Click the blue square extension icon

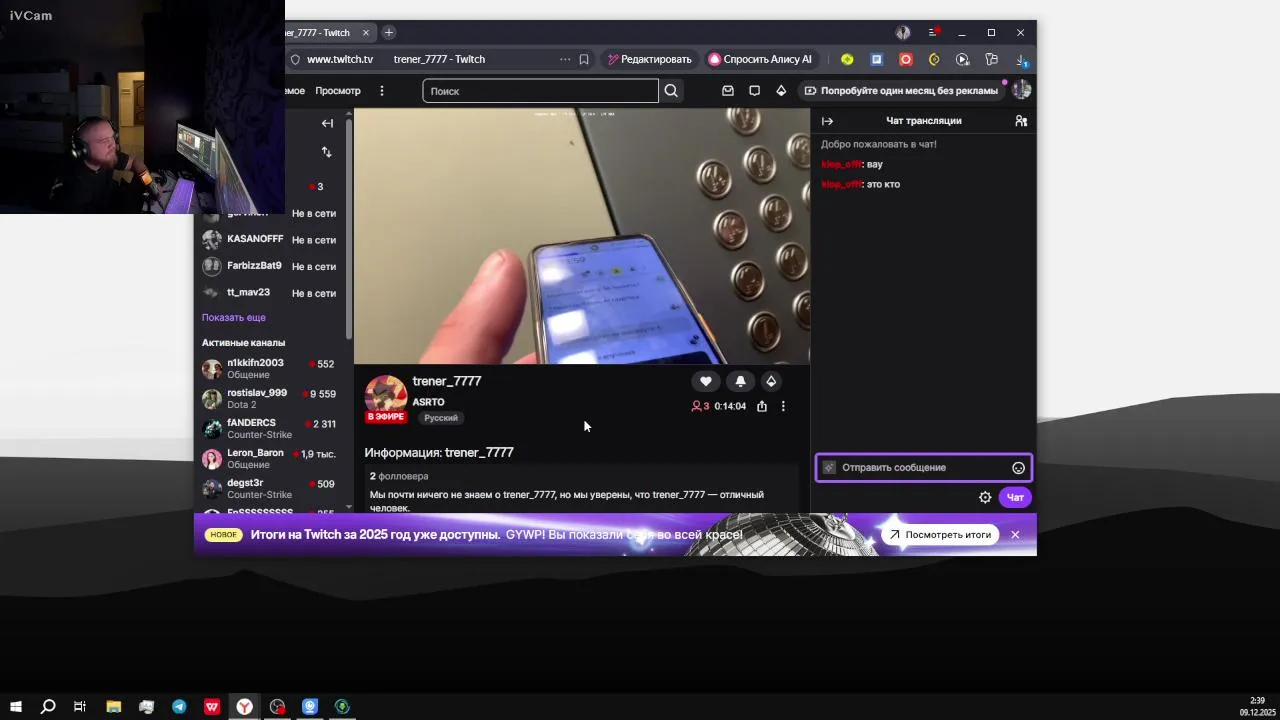(x=876, y=59)
